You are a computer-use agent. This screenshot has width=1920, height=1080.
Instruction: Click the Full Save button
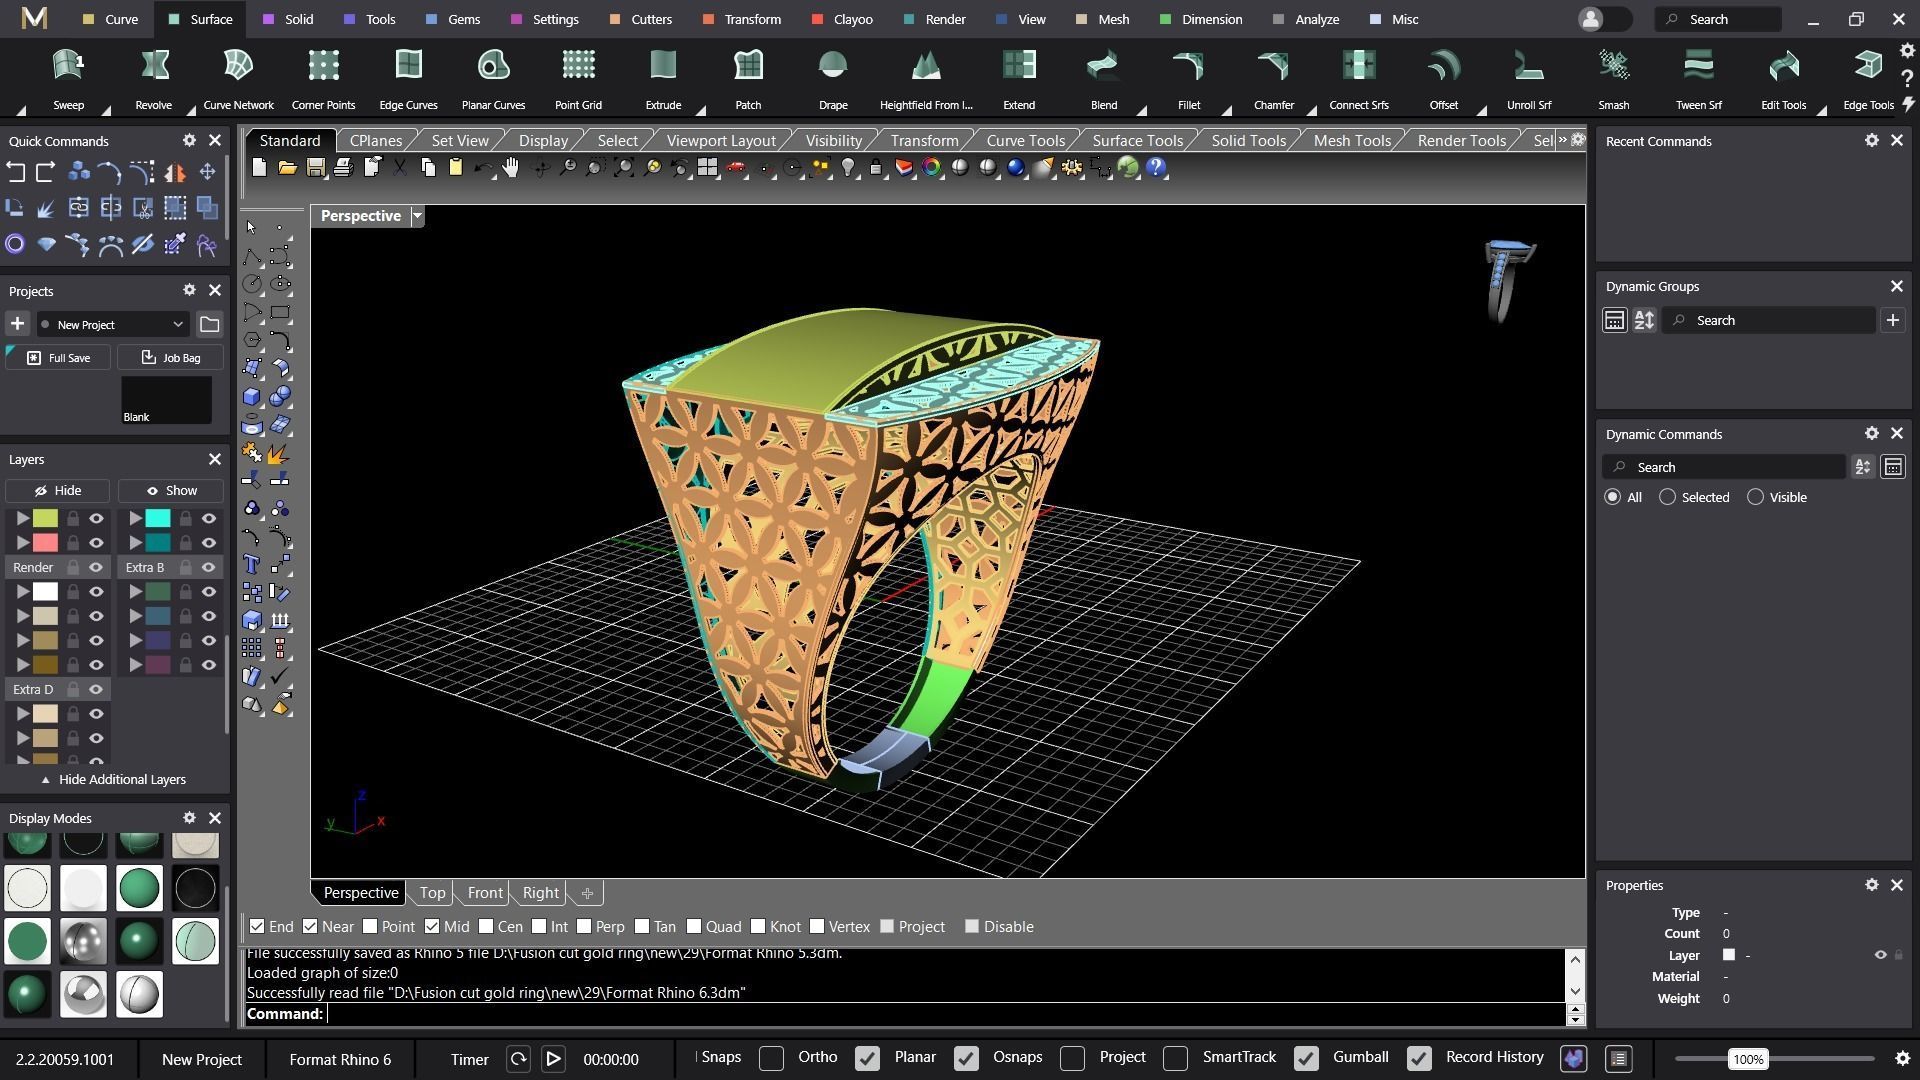(x=59, y=358)
